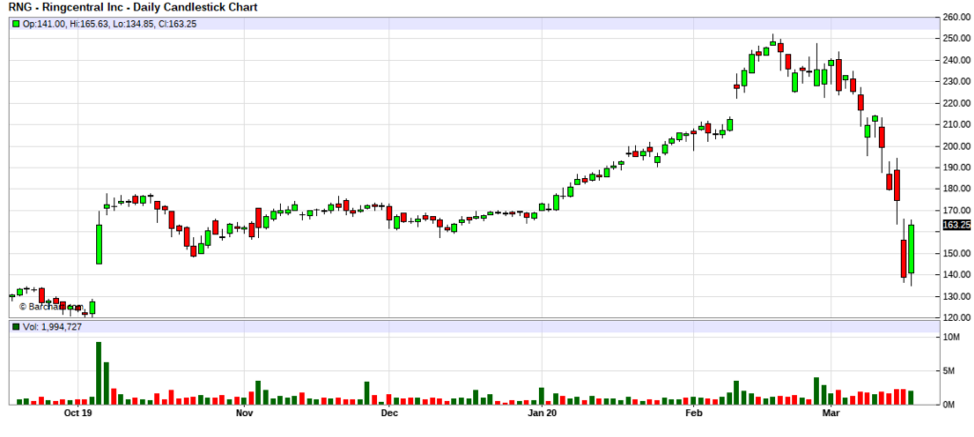
Task: Click the tallest volume bar in October
Action: (99, 373)
